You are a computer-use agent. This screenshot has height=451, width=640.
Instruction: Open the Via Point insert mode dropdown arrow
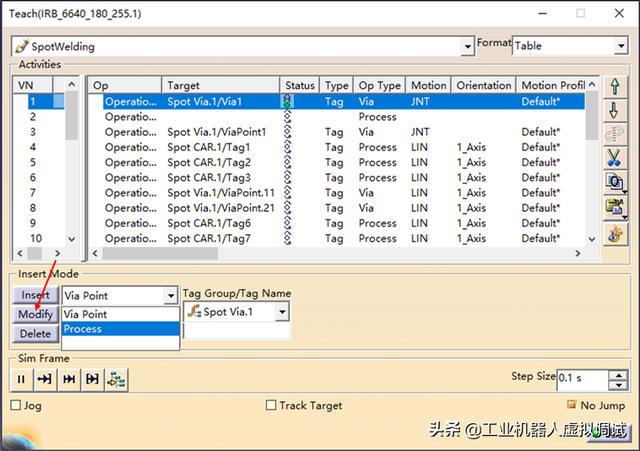tap(171, 295)
